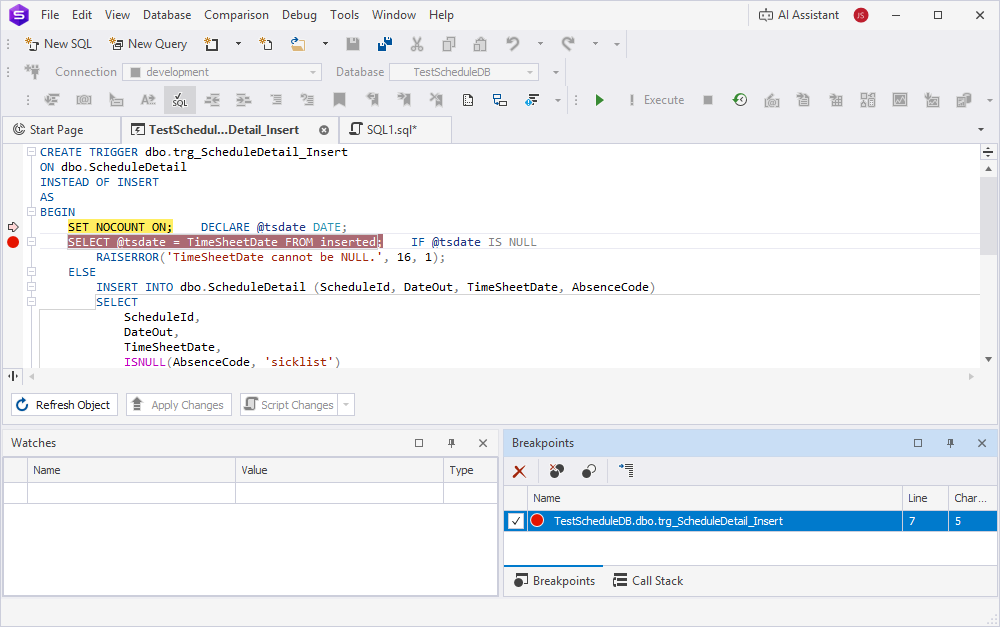Click the SQL syntax check toolbar icon
The width and height of the screenshot is (1000, 627).
179,100
